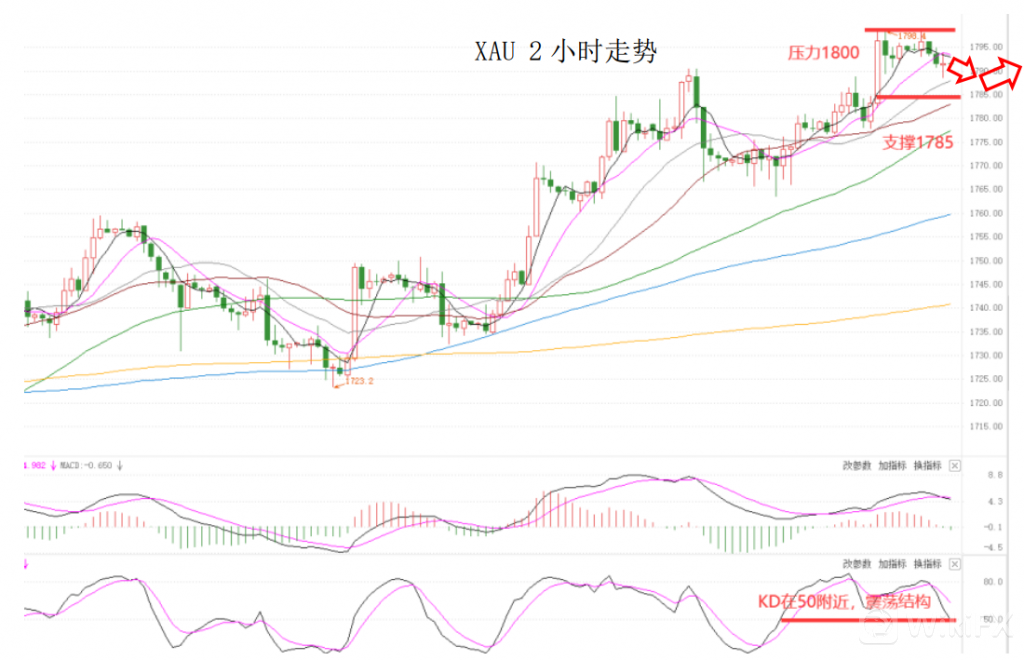This screenshot has height=660, width=1024.
Task: Click the down arrow after the 4.982 value
Action: (x=53, y=464)
